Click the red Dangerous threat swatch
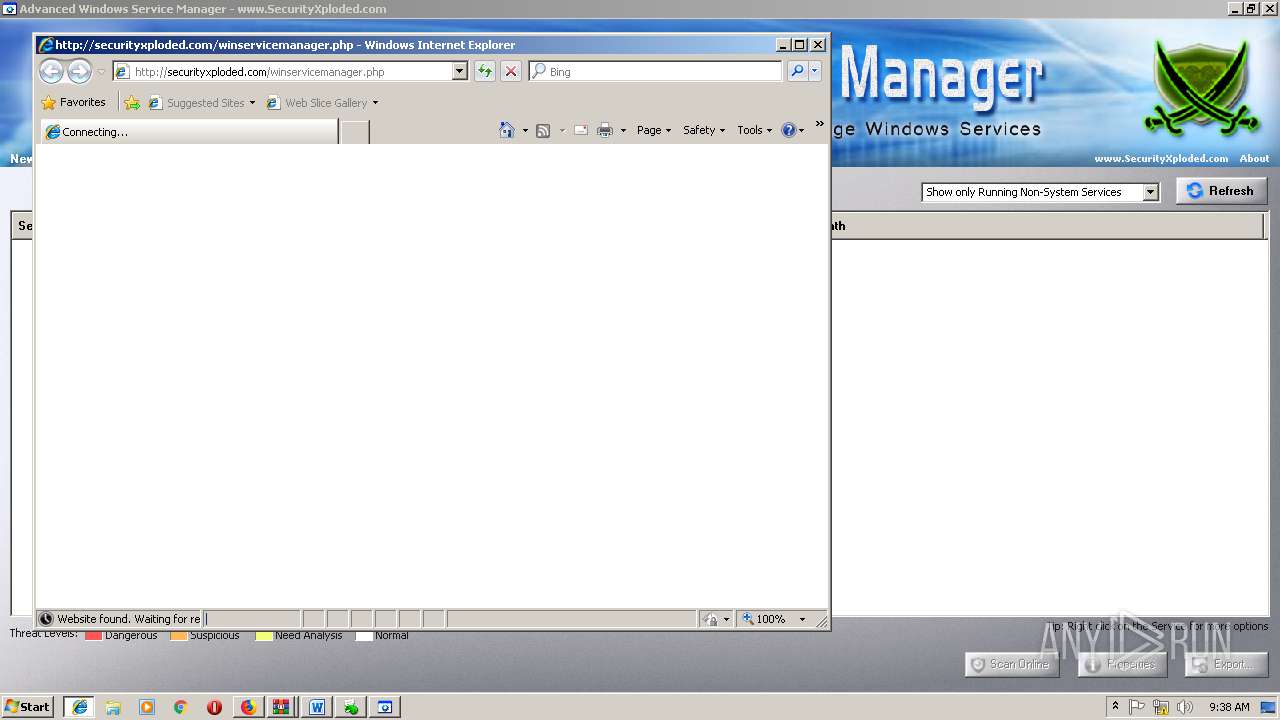Screen dimensions: 1280x720 click(93, 635)
